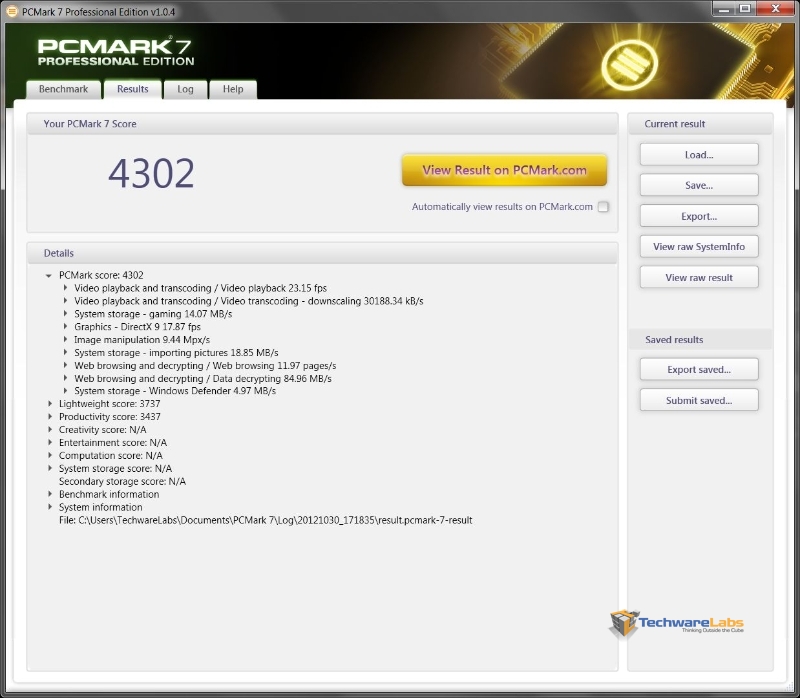The width and height of the screenshot is (800, 698).
Task: Expand the Computation score N/A node
Action: point(50,455)
